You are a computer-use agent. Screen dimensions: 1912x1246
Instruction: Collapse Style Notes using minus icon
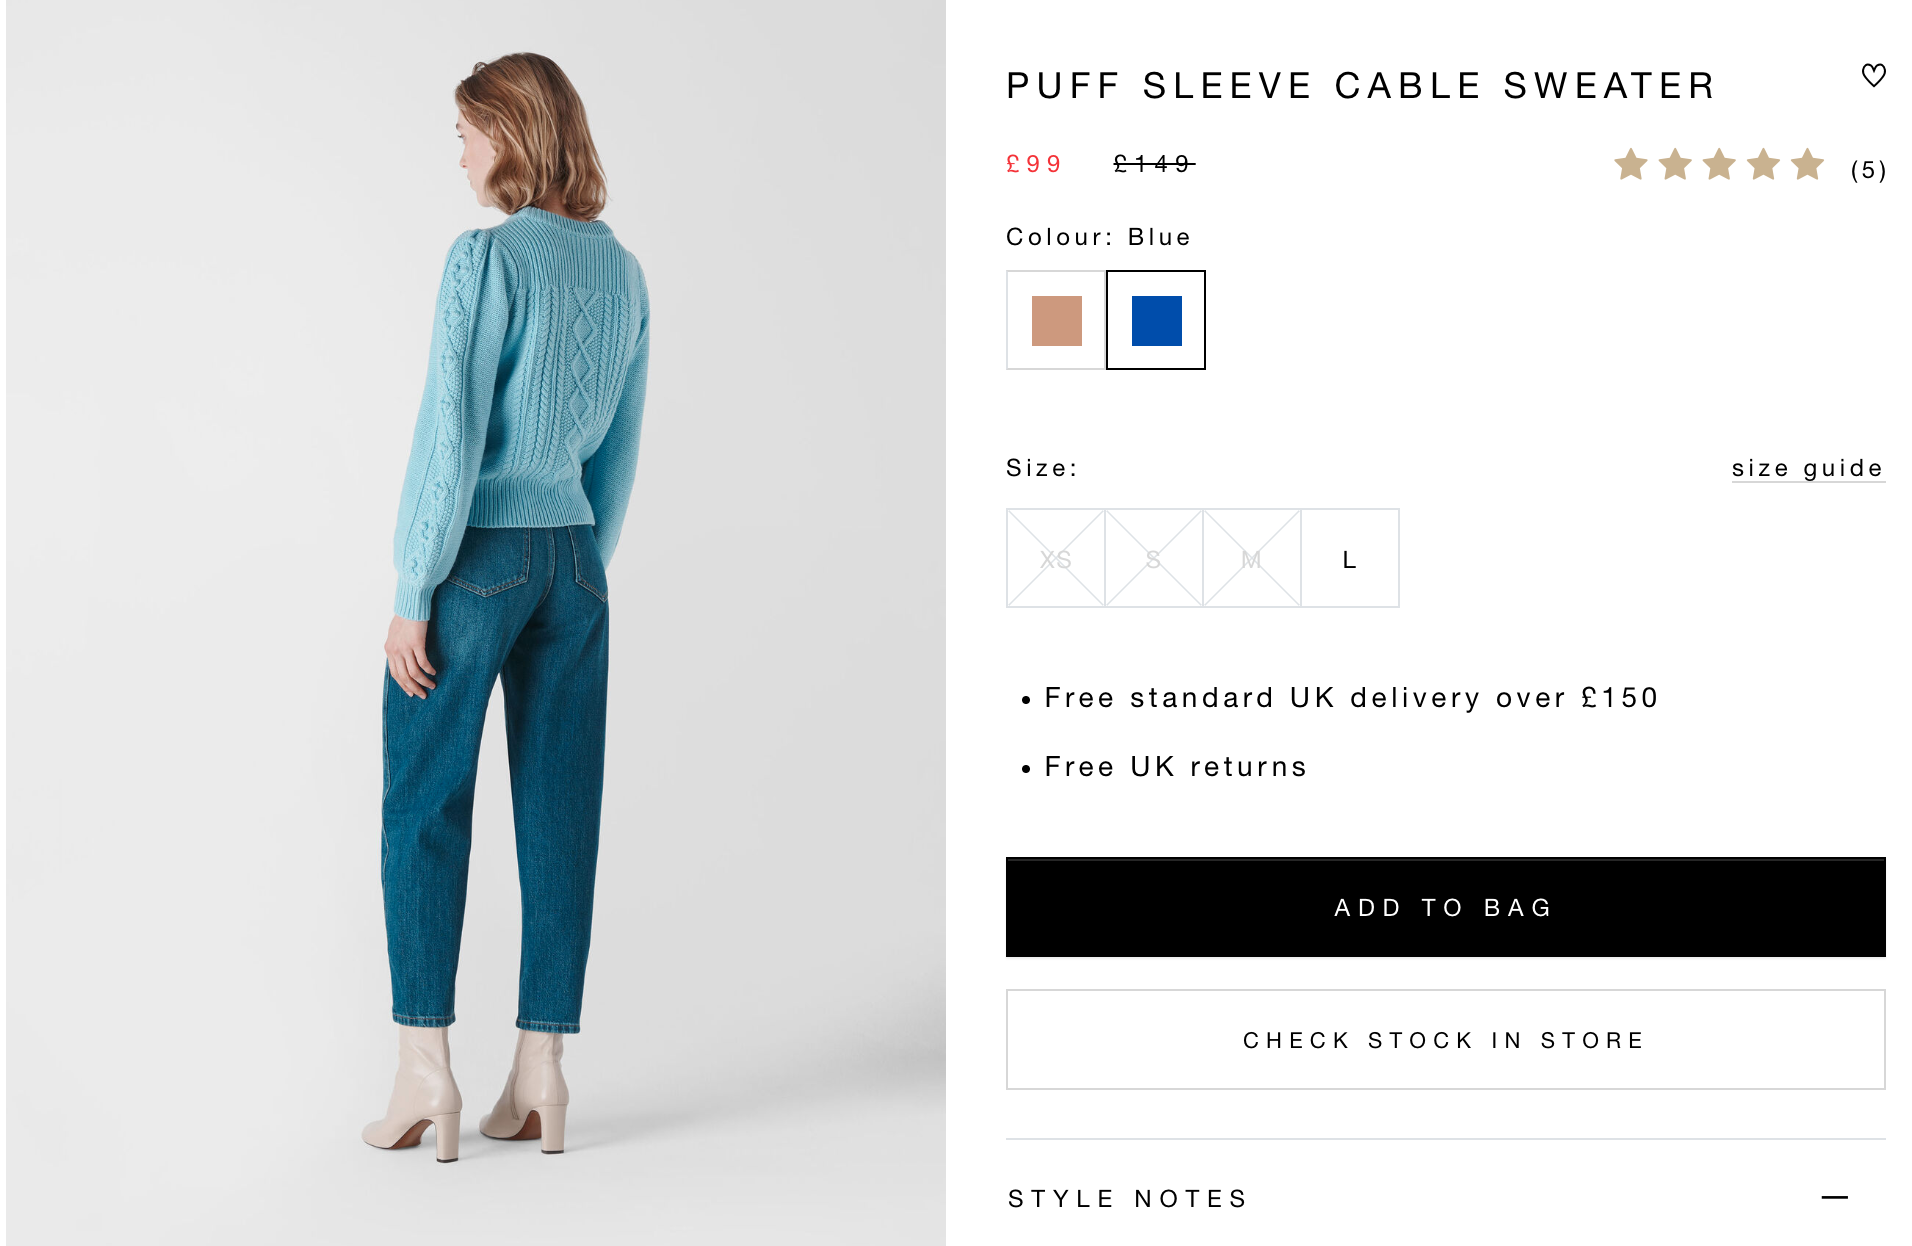1834,1197
